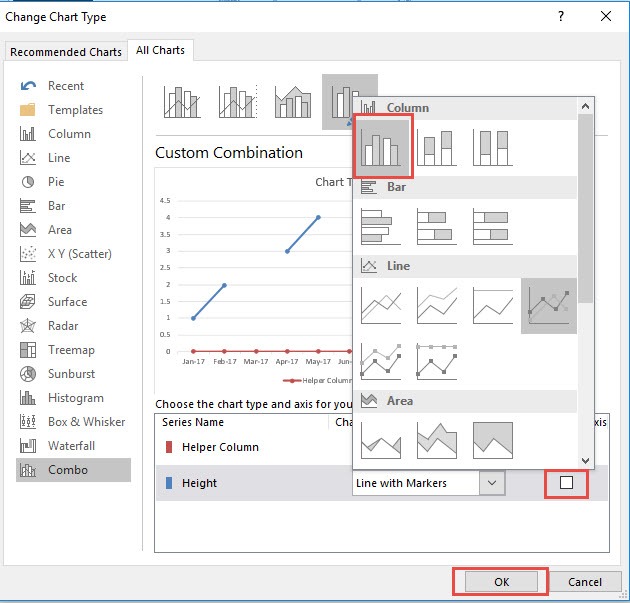
Task: Choose Stacked Bar chart subtype
Action: click(437, 227)
